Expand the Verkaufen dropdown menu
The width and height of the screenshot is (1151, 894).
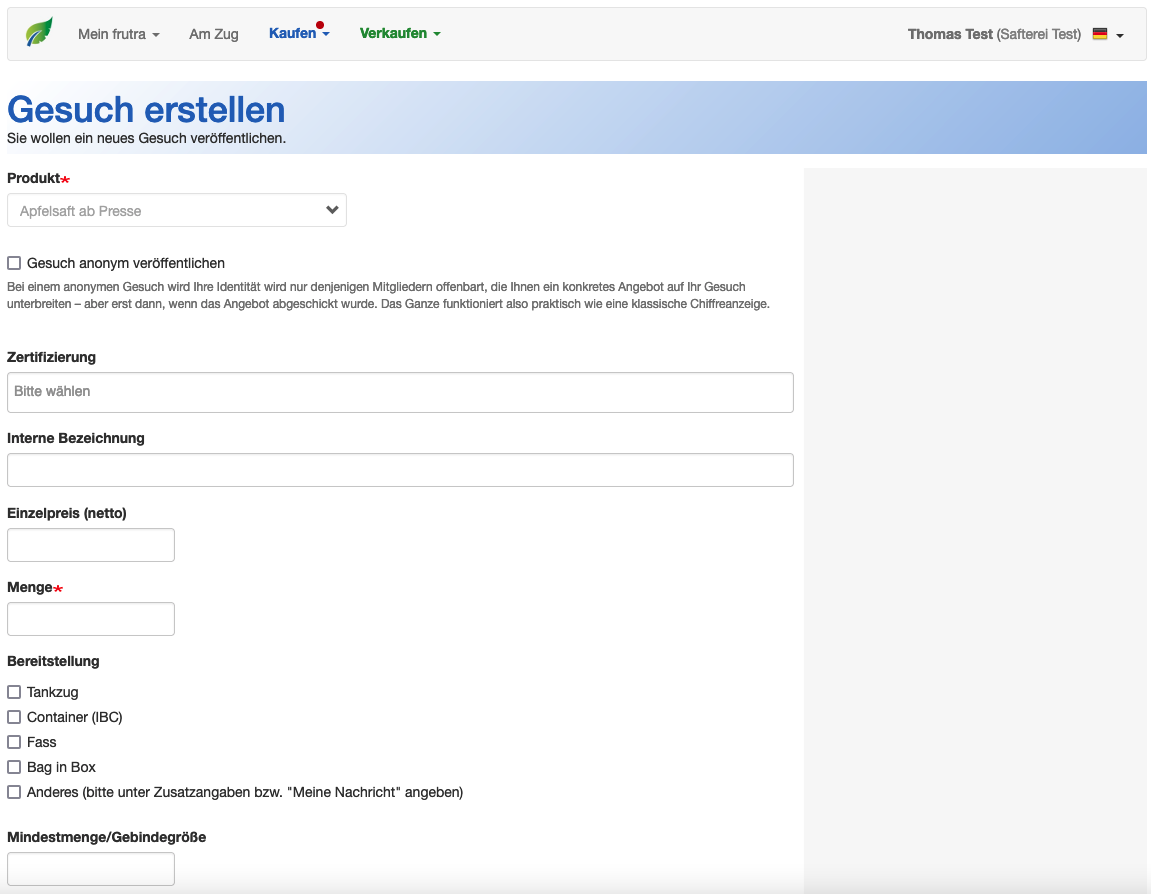click(x=399, y=34)
